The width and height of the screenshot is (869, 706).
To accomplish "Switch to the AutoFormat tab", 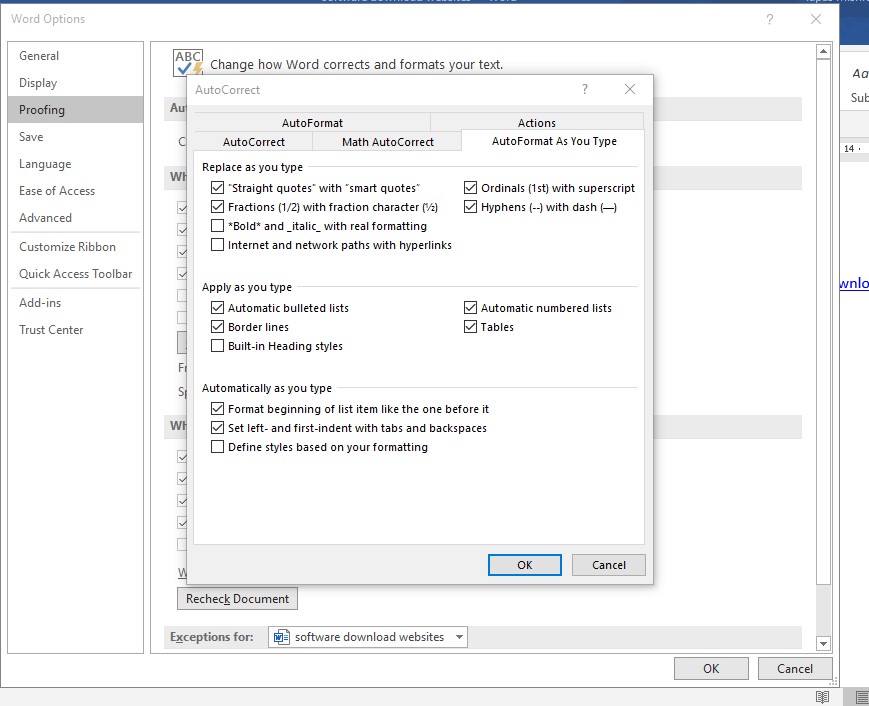I will point(312,122).
